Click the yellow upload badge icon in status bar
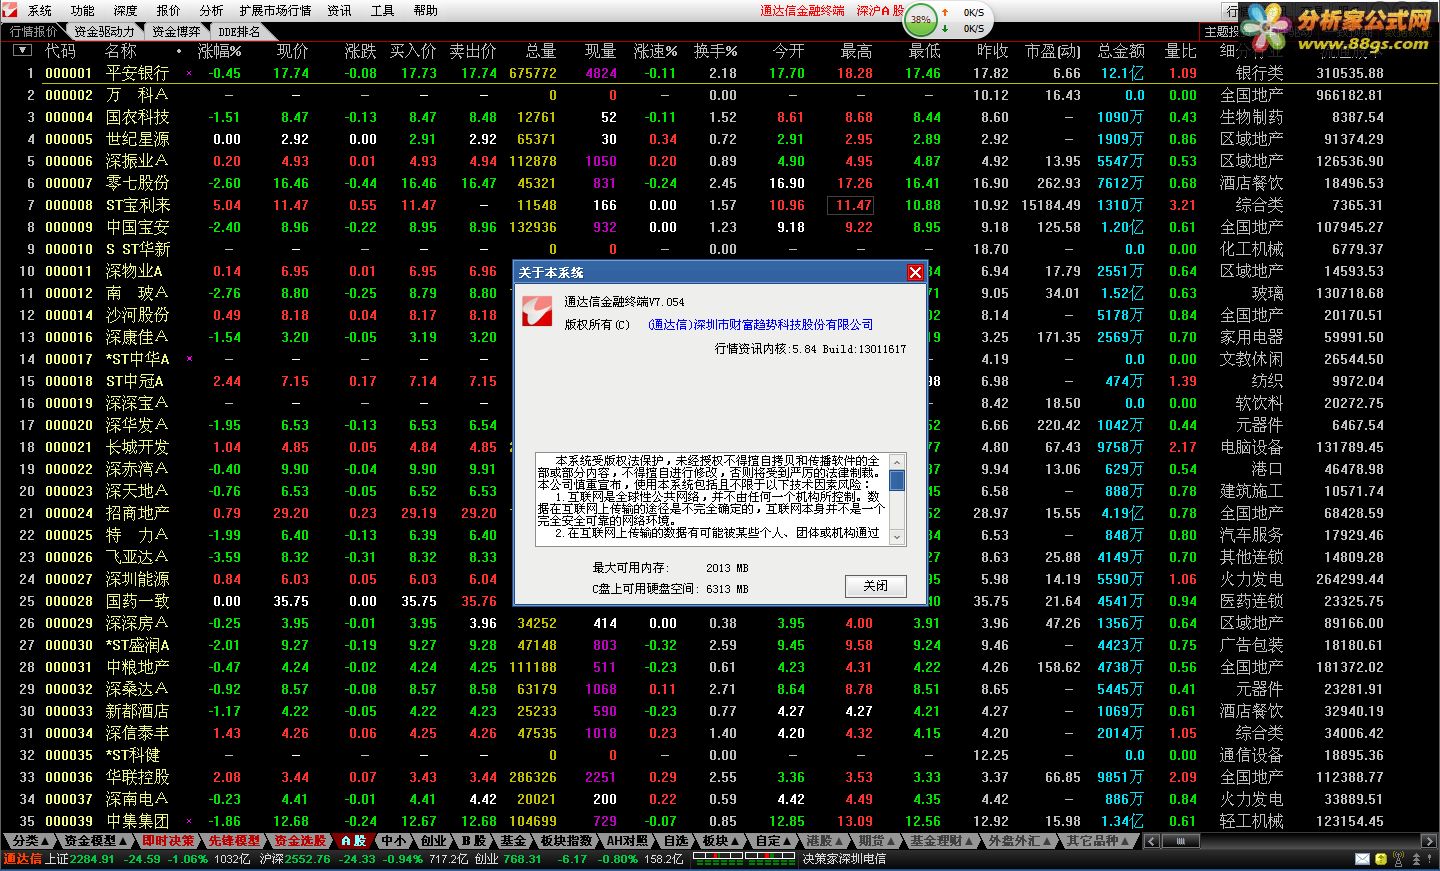Screen dimensions: 1440x871 [1382, 859]
